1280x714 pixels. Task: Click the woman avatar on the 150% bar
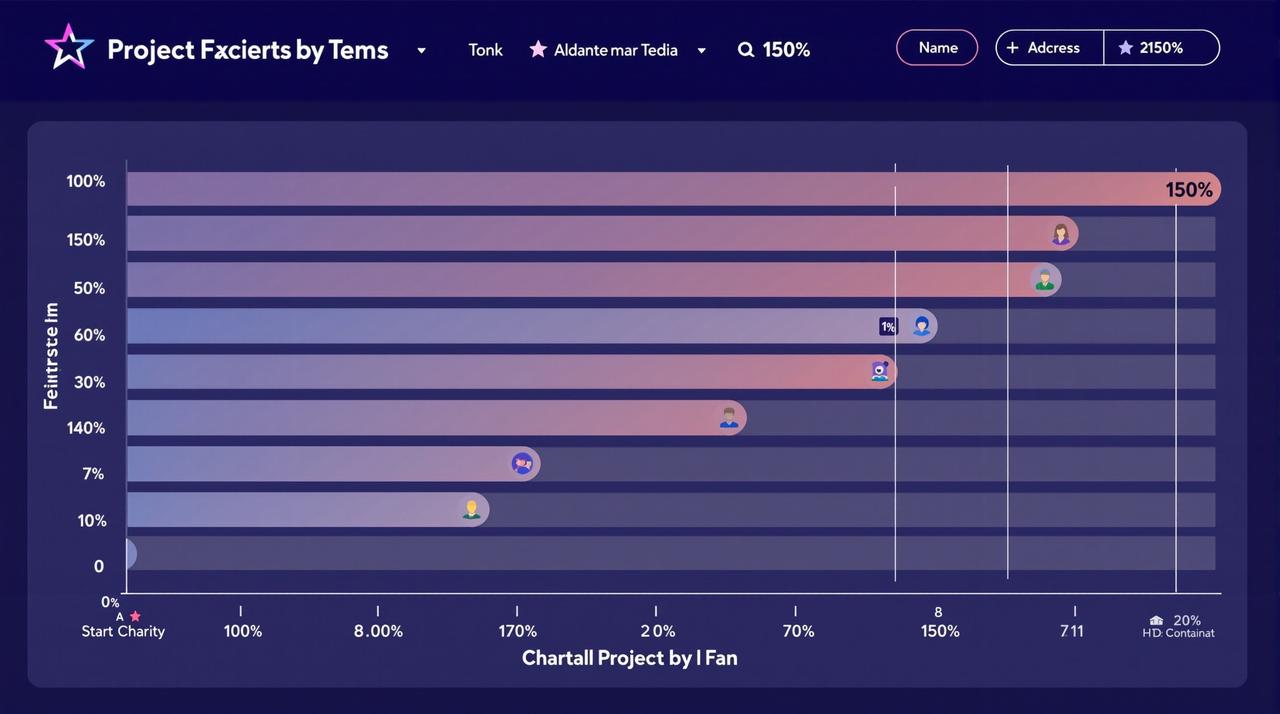pyautogui.click(x=1061, y=234)
